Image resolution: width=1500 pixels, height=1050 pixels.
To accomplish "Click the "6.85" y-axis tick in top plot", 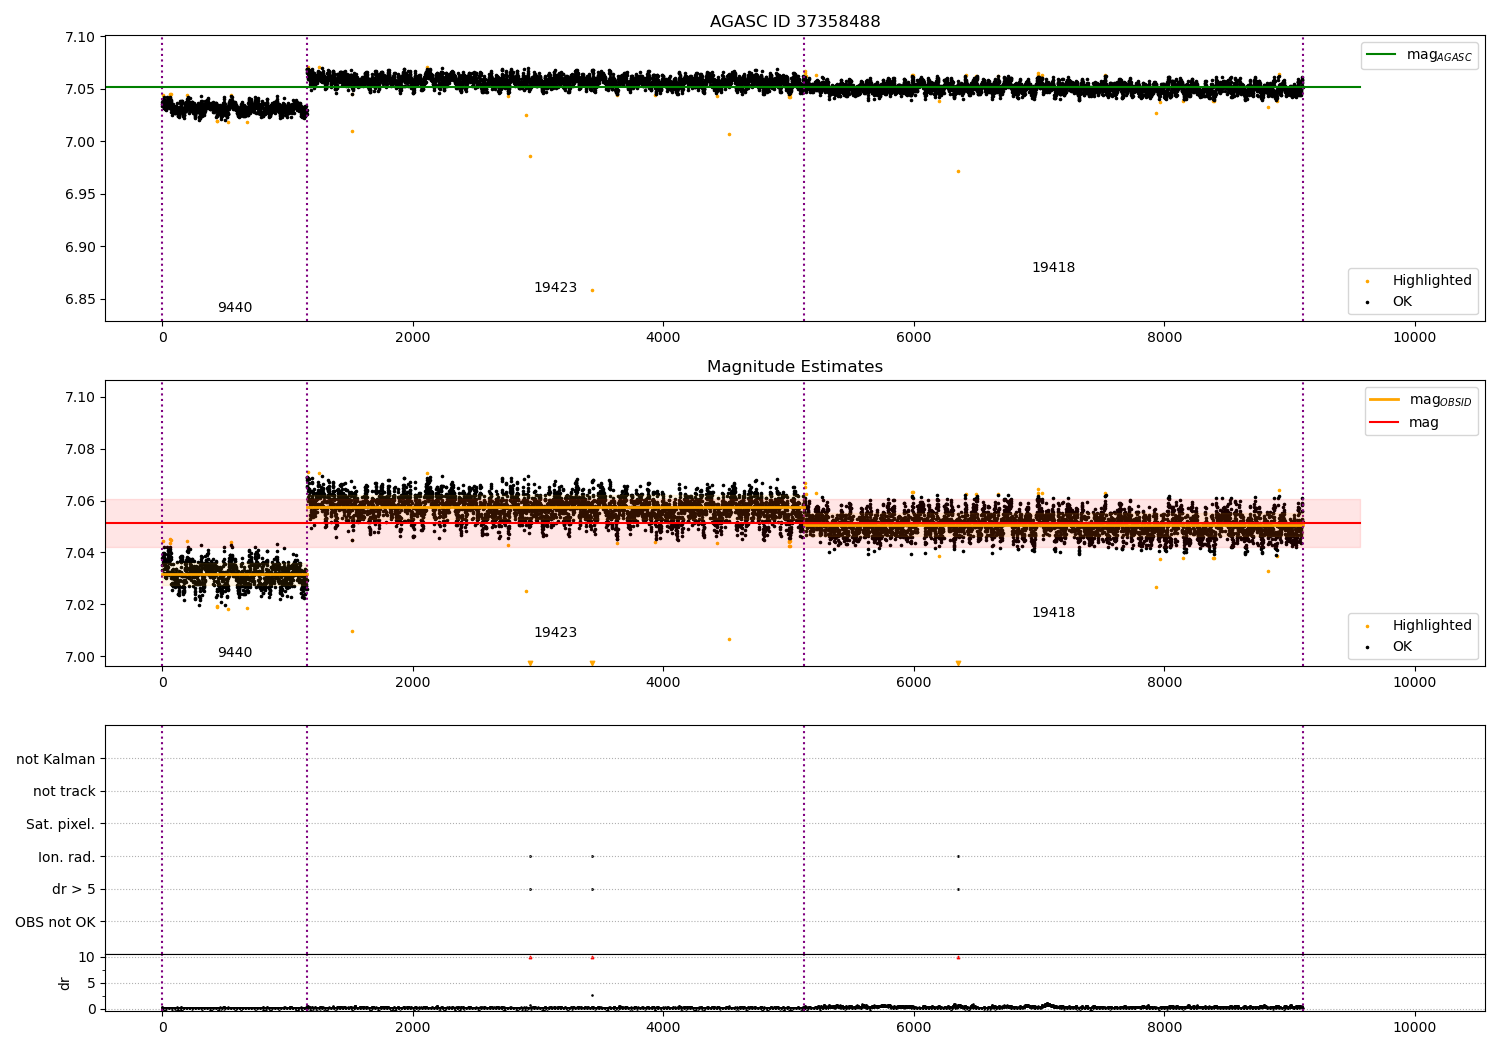I will pyautogui.click(x=80, y=299).
